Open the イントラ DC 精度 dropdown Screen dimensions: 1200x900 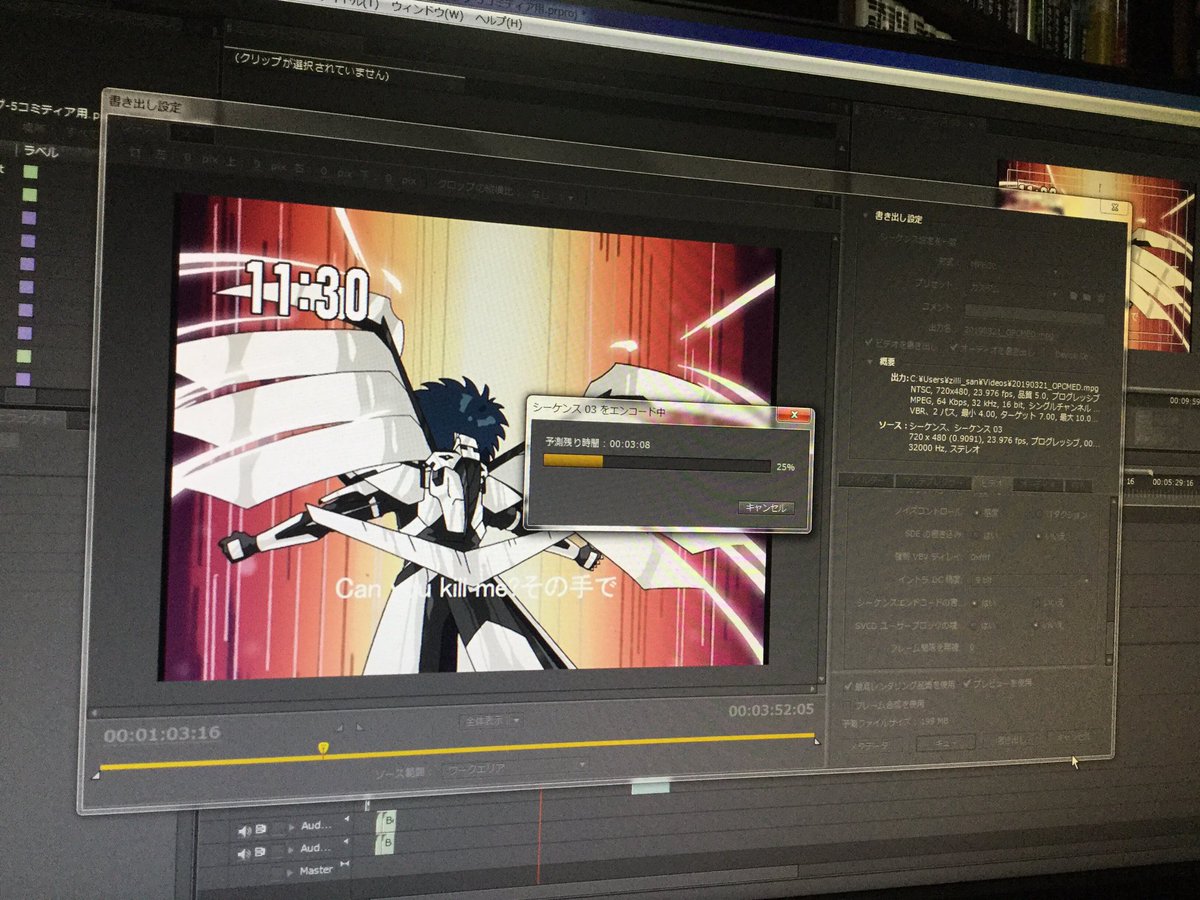coord(1031,580)
